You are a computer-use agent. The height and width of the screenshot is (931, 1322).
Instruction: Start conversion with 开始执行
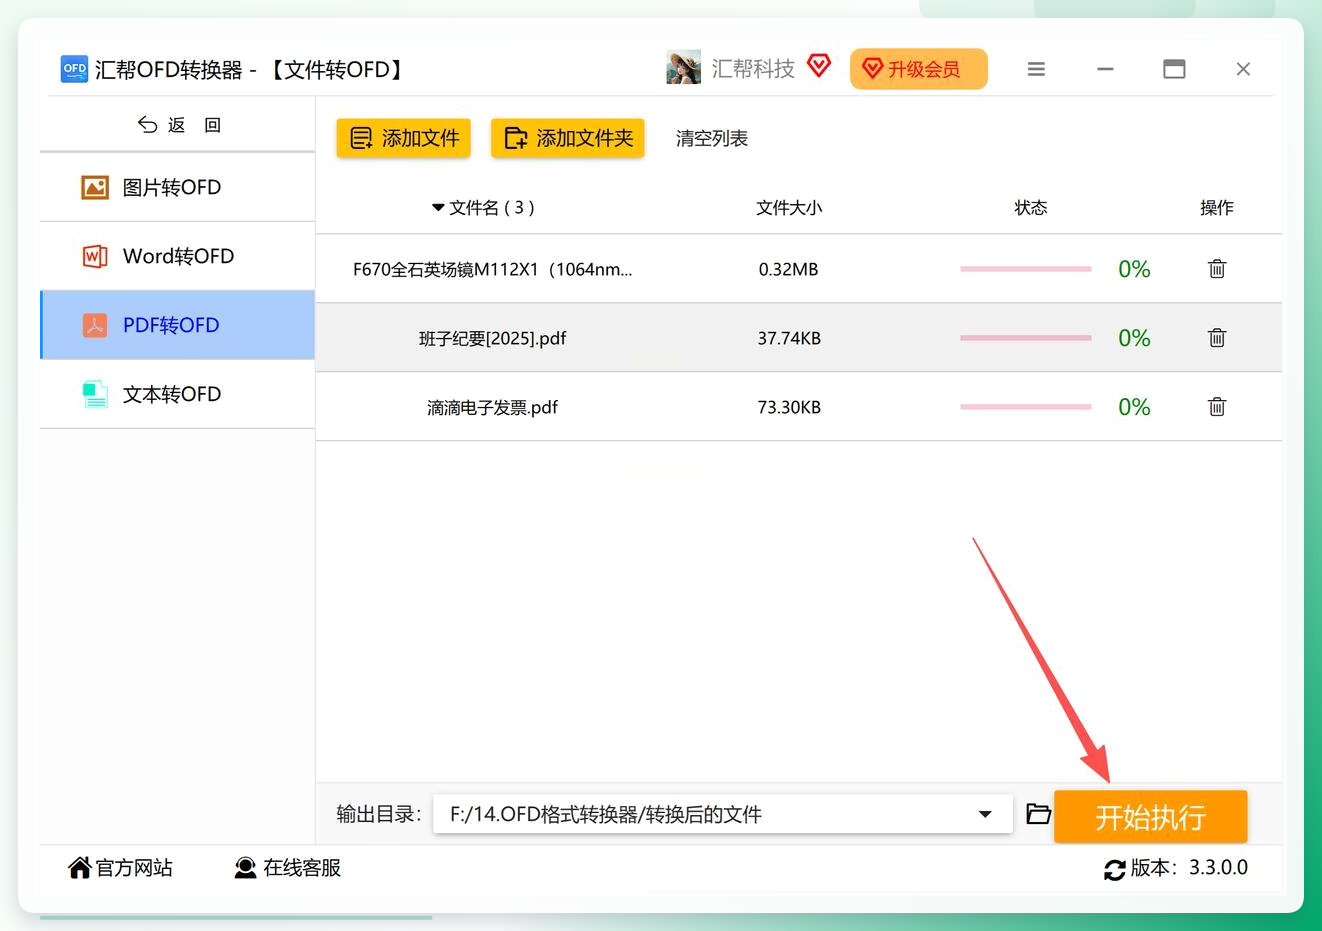point(1151,817)
